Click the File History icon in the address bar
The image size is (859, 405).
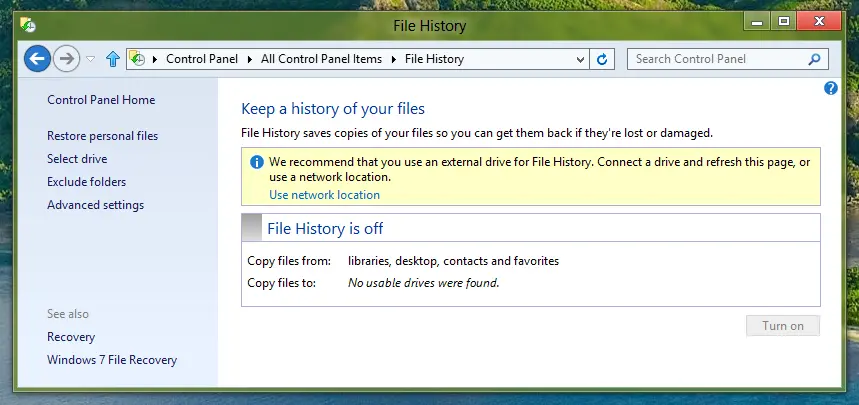tap(137, 59)
